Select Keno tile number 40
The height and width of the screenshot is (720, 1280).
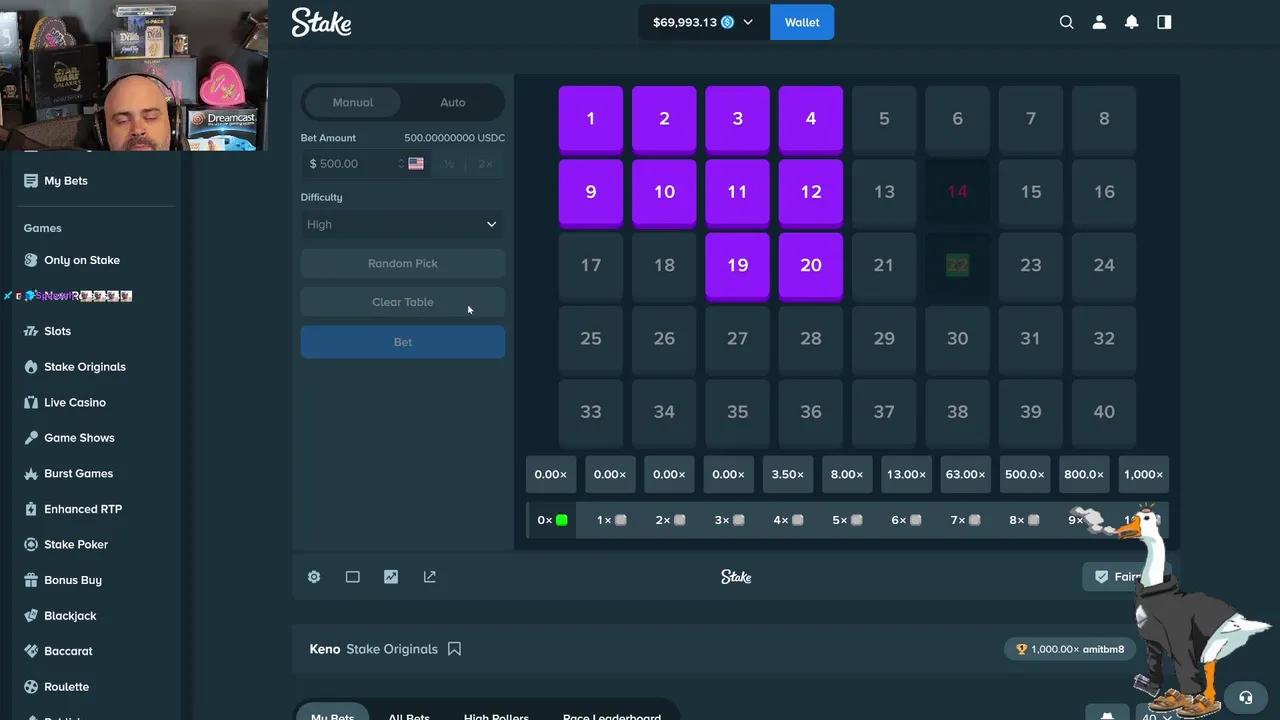(x=1104, y=413)
